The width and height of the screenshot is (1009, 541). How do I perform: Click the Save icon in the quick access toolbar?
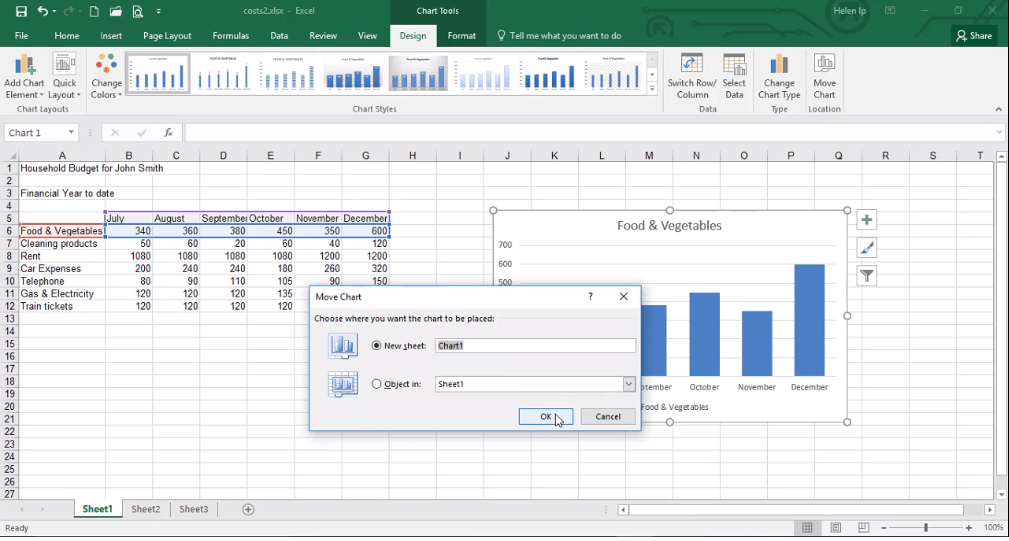tap(21, 11)
